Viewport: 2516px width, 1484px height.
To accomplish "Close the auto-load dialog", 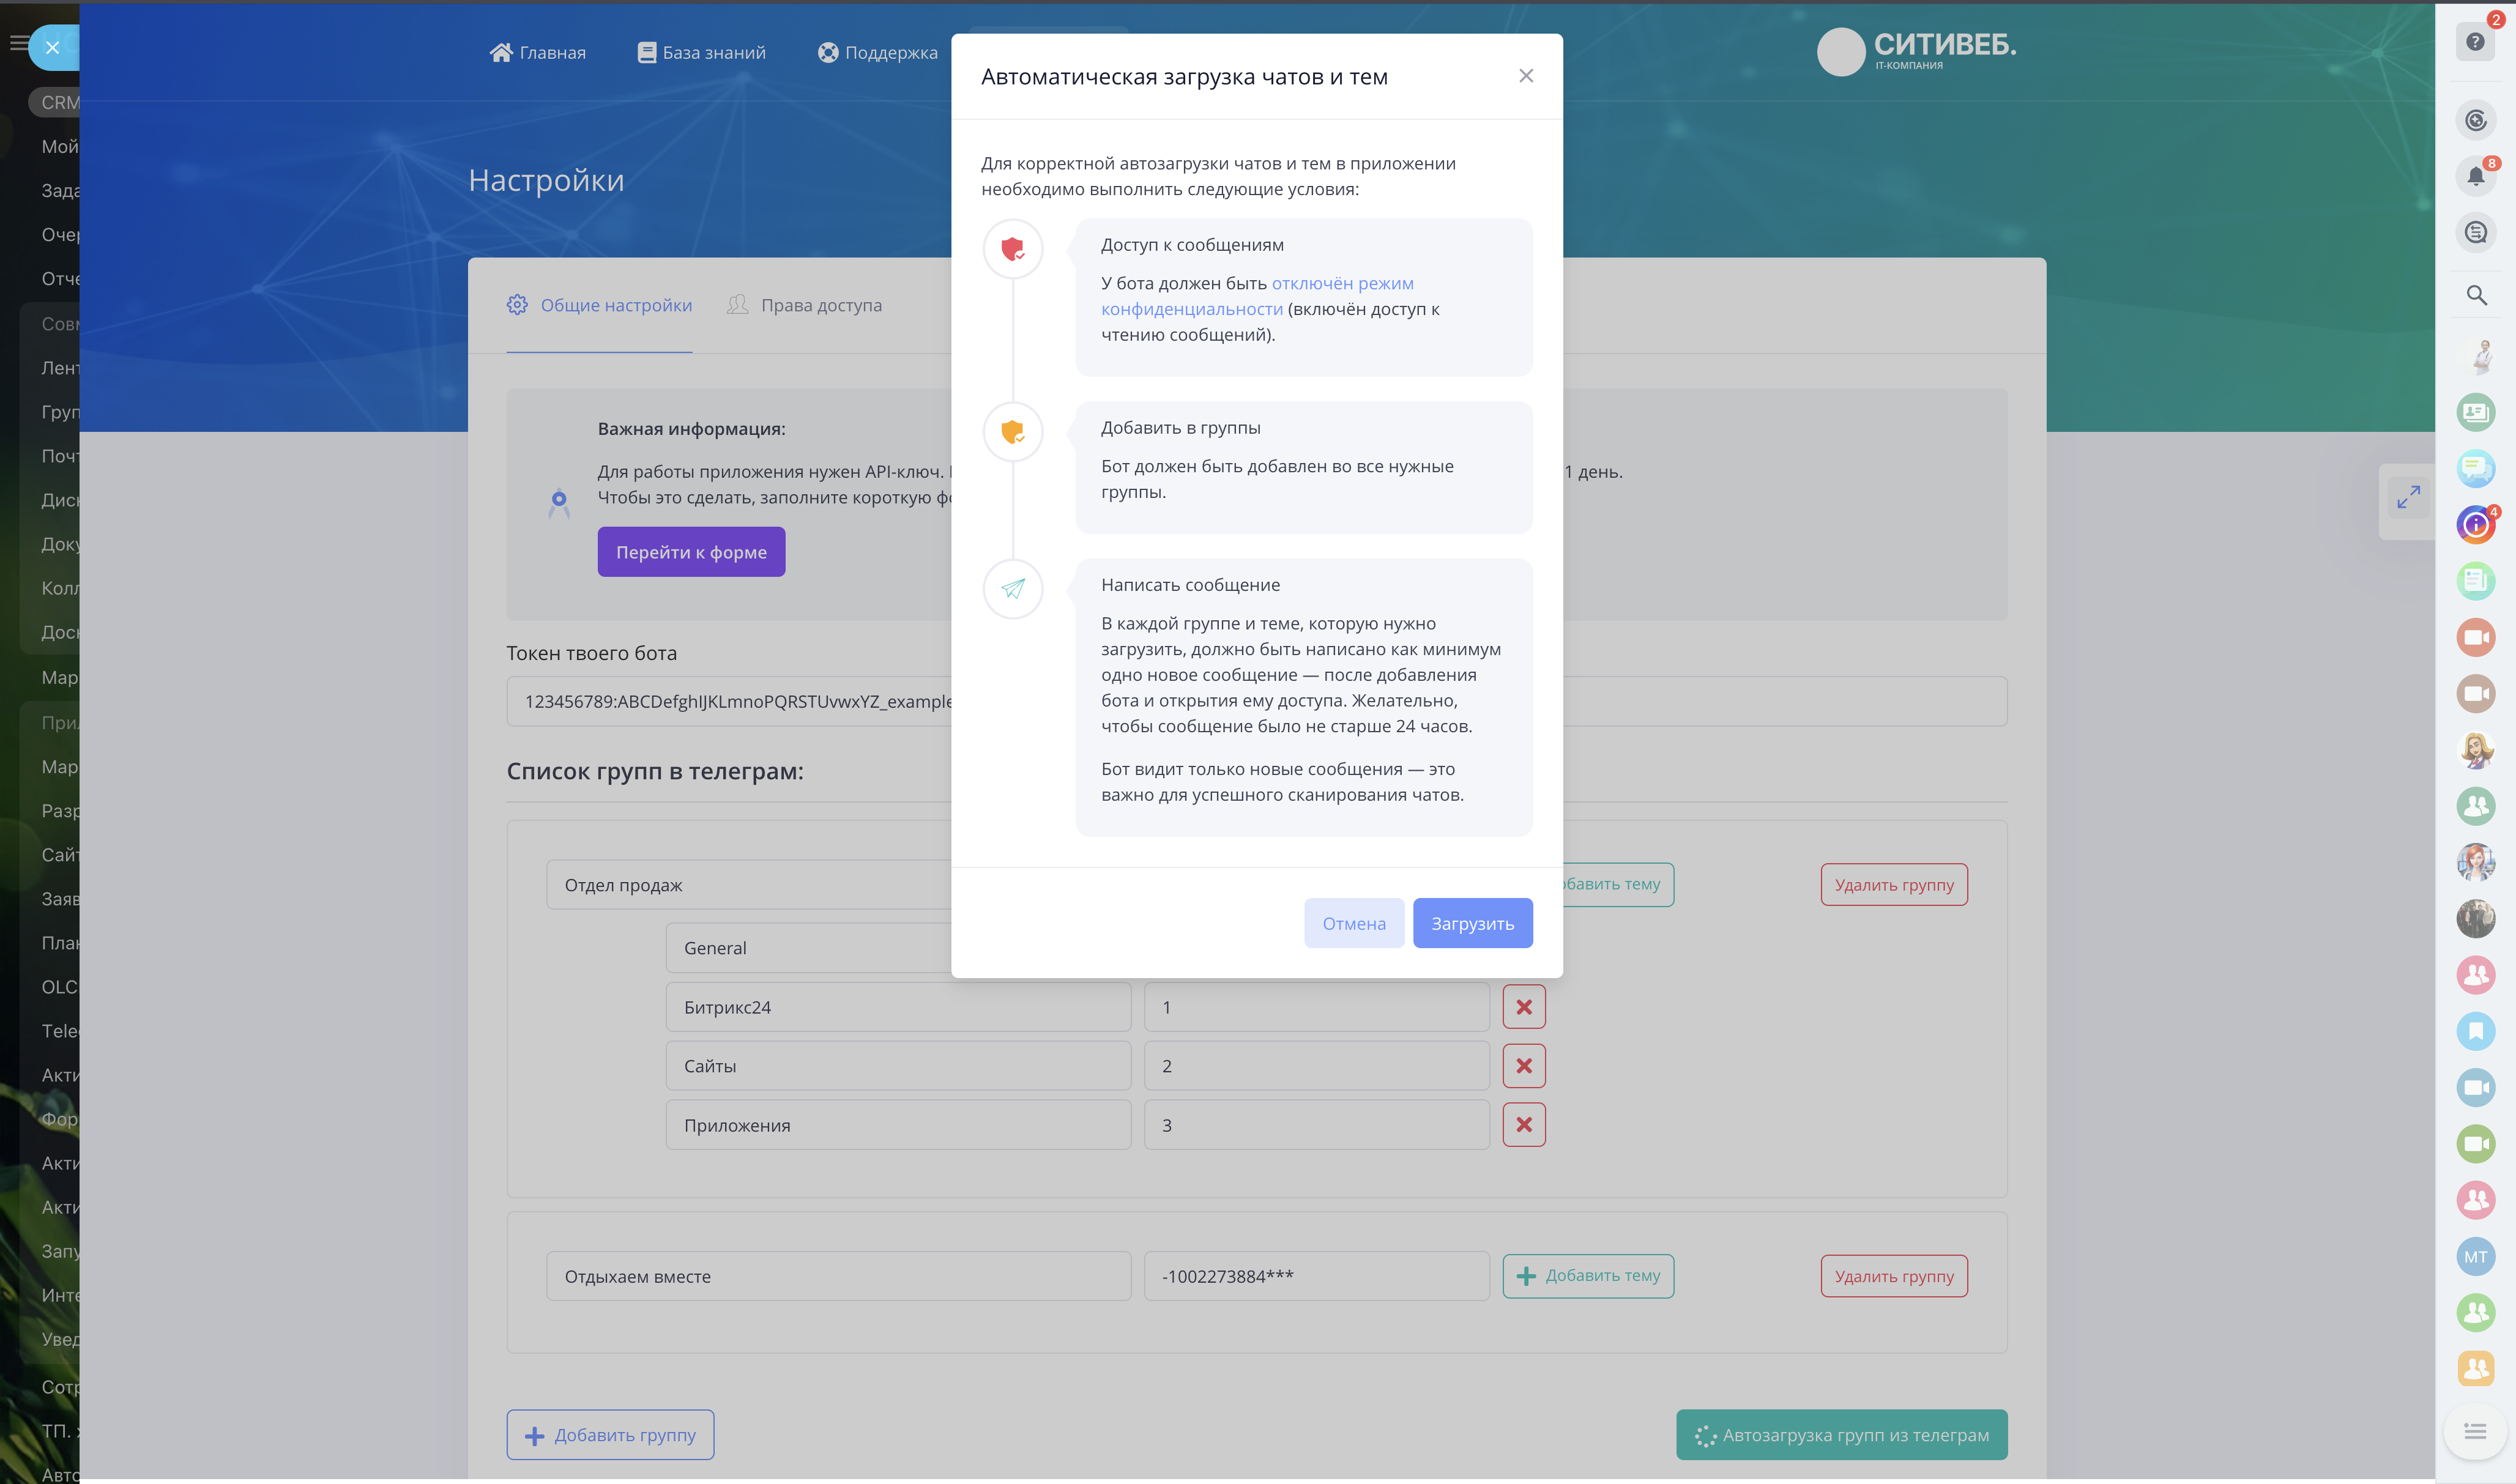I will [1525, 76].
